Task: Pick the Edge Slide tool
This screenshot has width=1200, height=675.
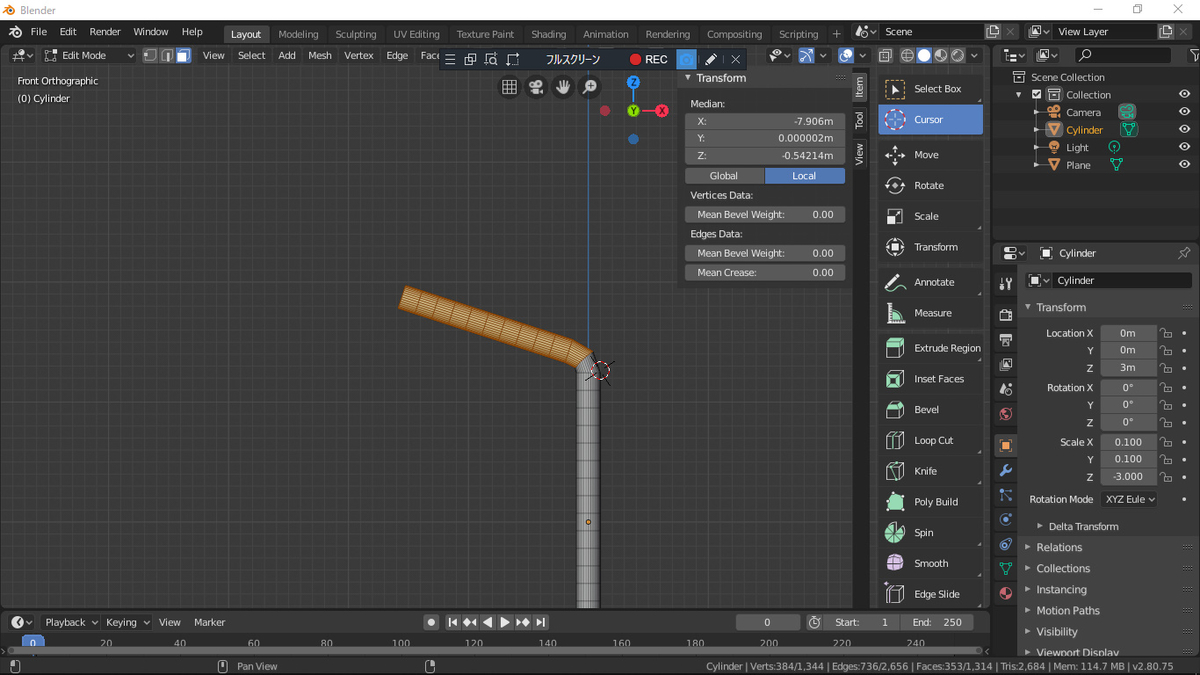Action: pos(930,594)
